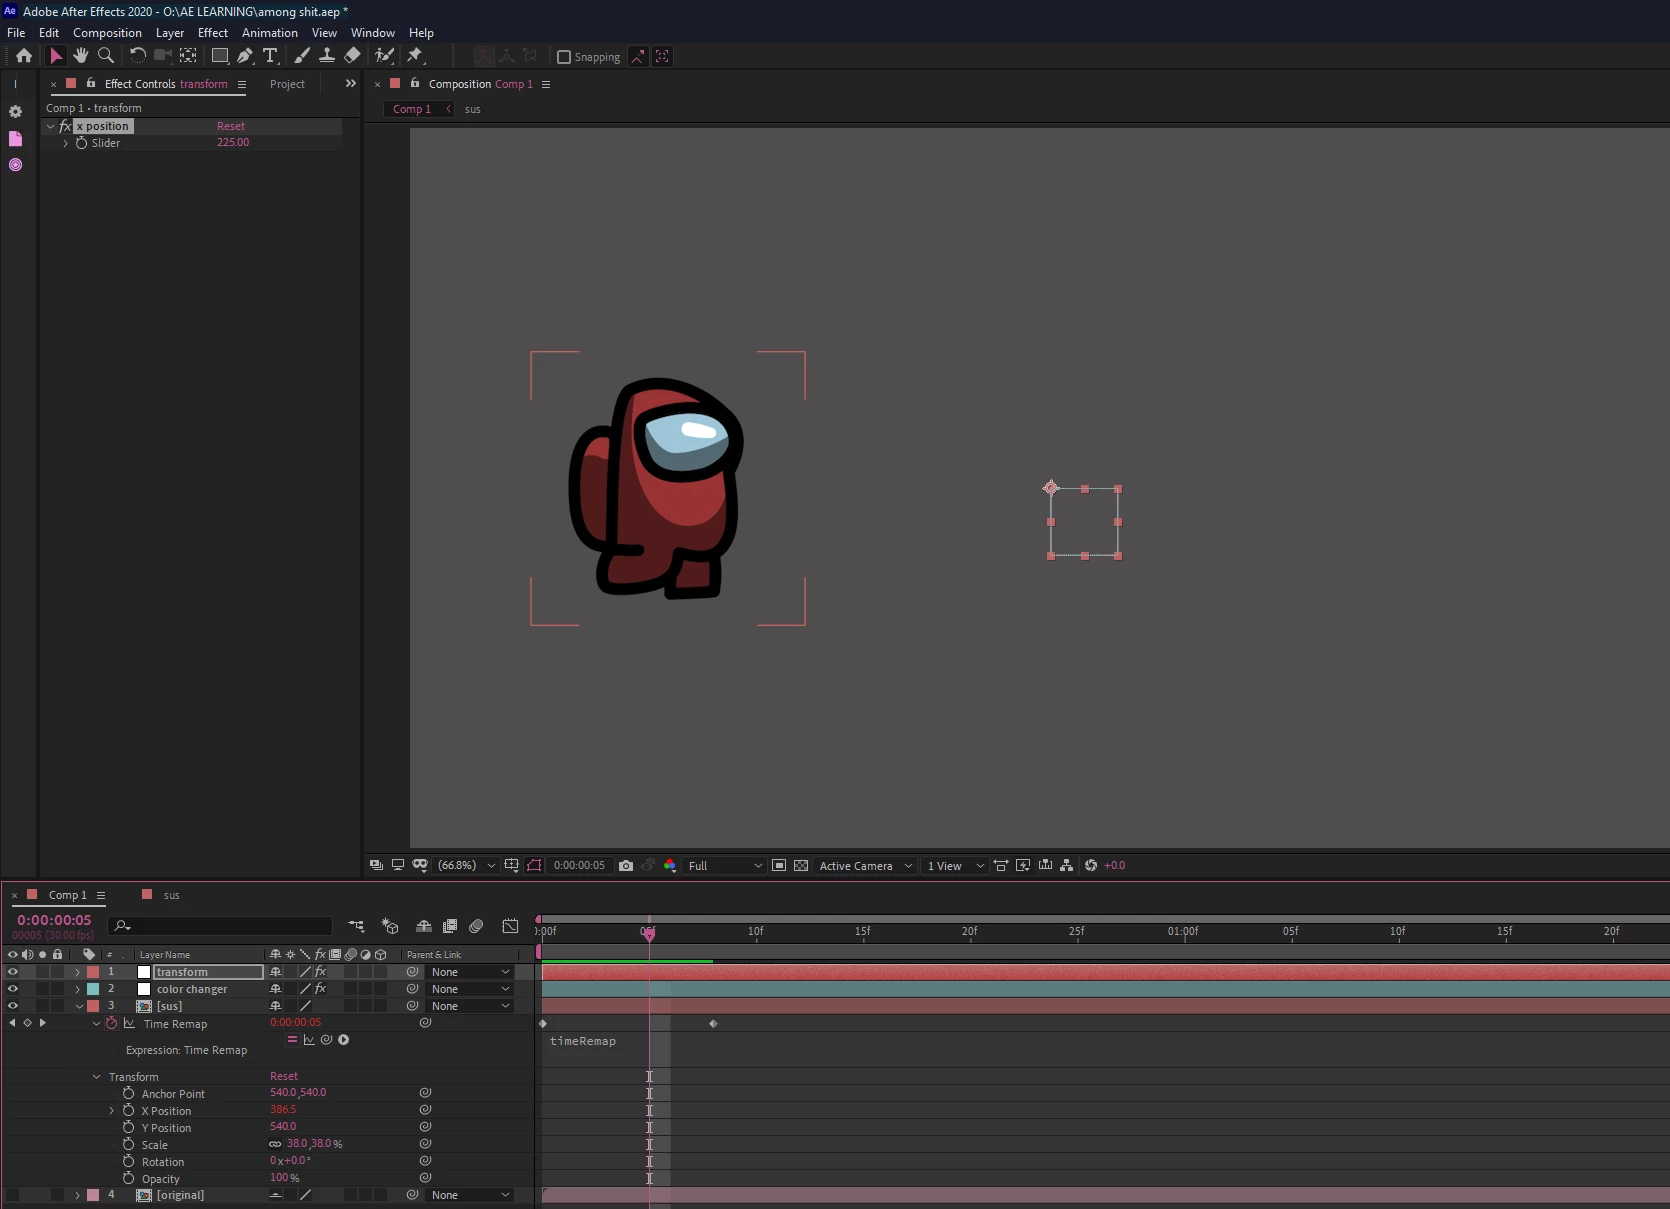Image resolution: width=1670 pixels, height=1209 pixels.
Task: Hide the transform layer with its eye
Action: (x=13, y=972)
